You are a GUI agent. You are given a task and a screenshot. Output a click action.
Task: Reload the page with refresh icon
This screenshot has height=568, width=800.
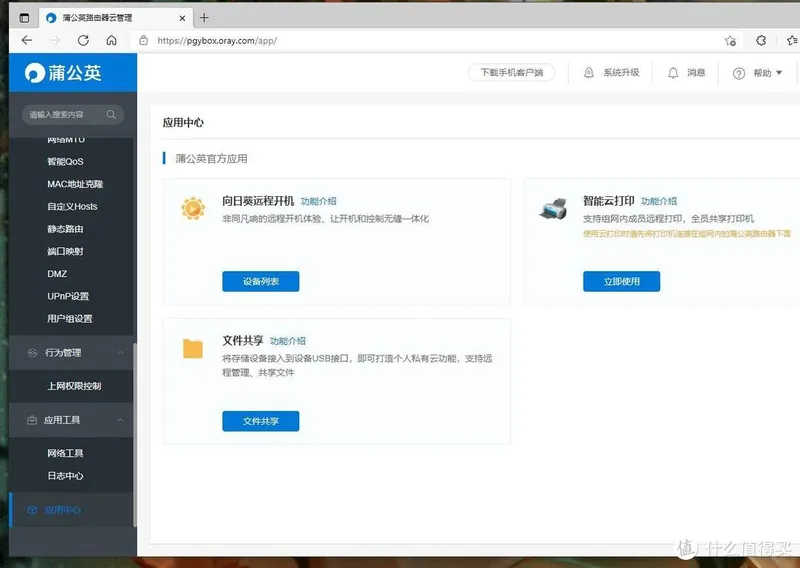coord(83,40)
